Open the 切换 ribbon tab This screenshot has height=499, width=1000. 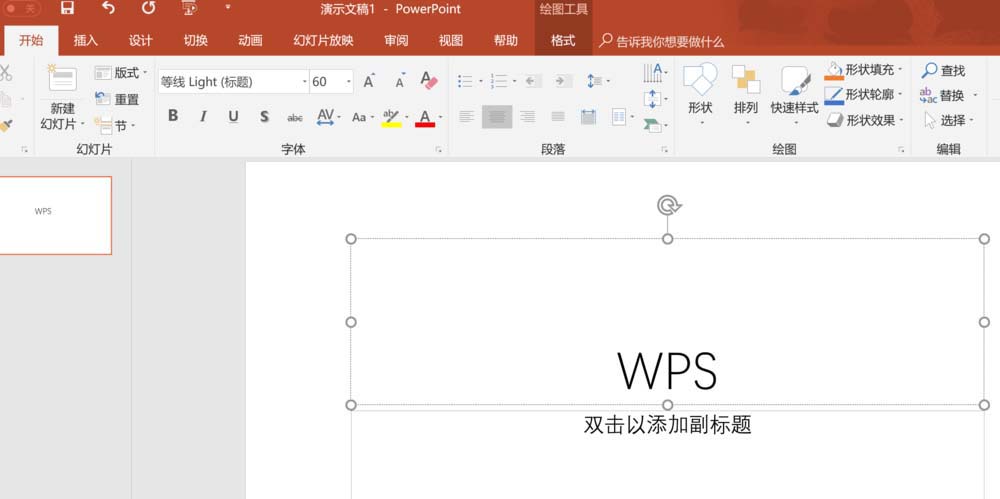pyautogui.click(x=196, y=41)
